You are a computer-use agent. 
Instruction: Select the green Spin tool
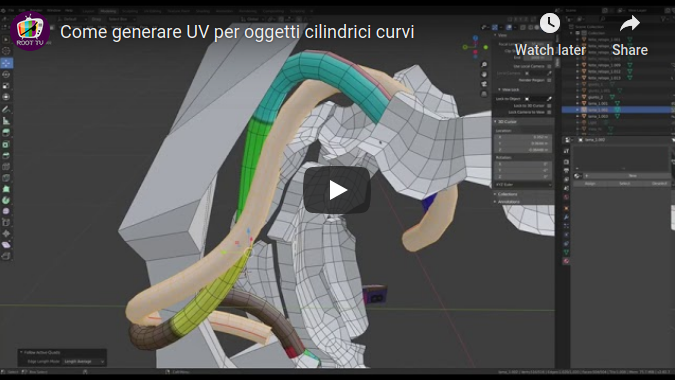coord(6,200)
